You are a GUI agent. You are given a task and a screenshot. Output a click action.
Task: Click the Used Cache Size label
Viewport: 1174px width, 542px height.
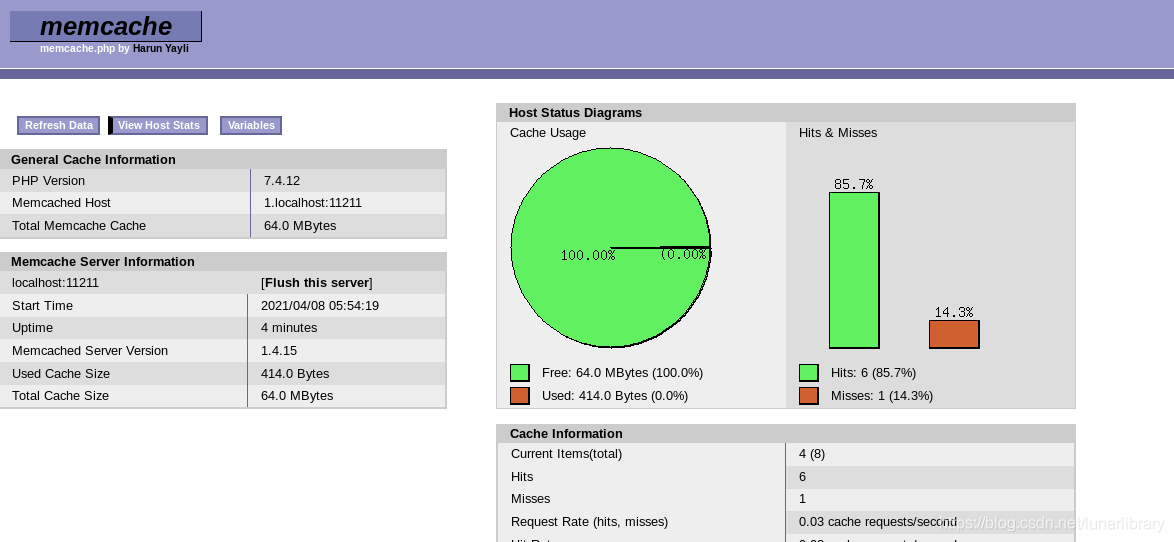(x=61, y=374)
